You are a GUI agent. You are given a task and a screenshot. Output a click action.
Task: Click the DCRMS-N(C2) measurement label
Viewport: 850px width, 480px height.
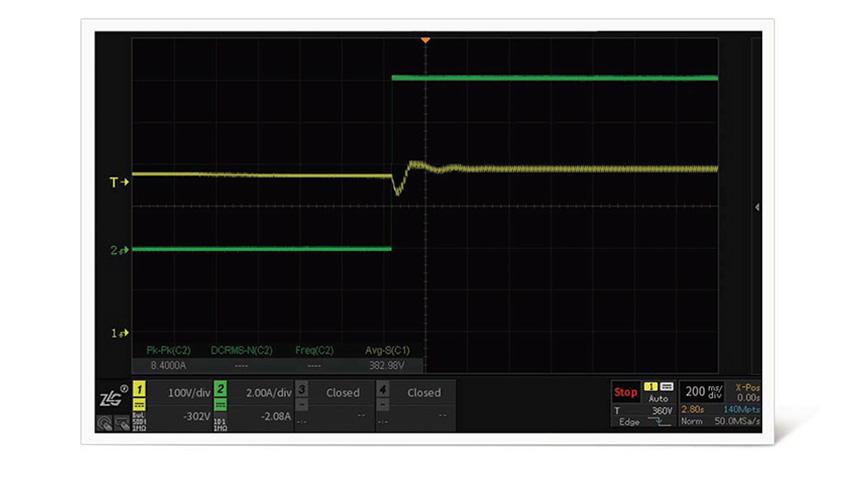242,350
